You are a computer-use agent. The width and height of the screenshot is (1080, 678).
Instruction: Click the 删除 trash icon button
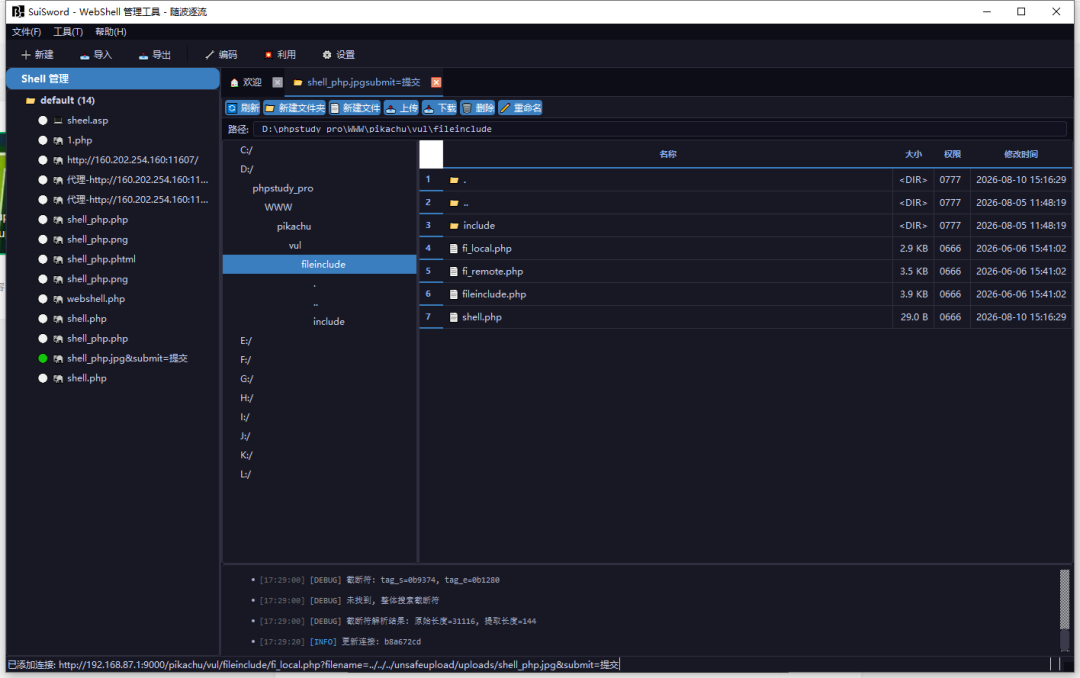click(477, 108)
